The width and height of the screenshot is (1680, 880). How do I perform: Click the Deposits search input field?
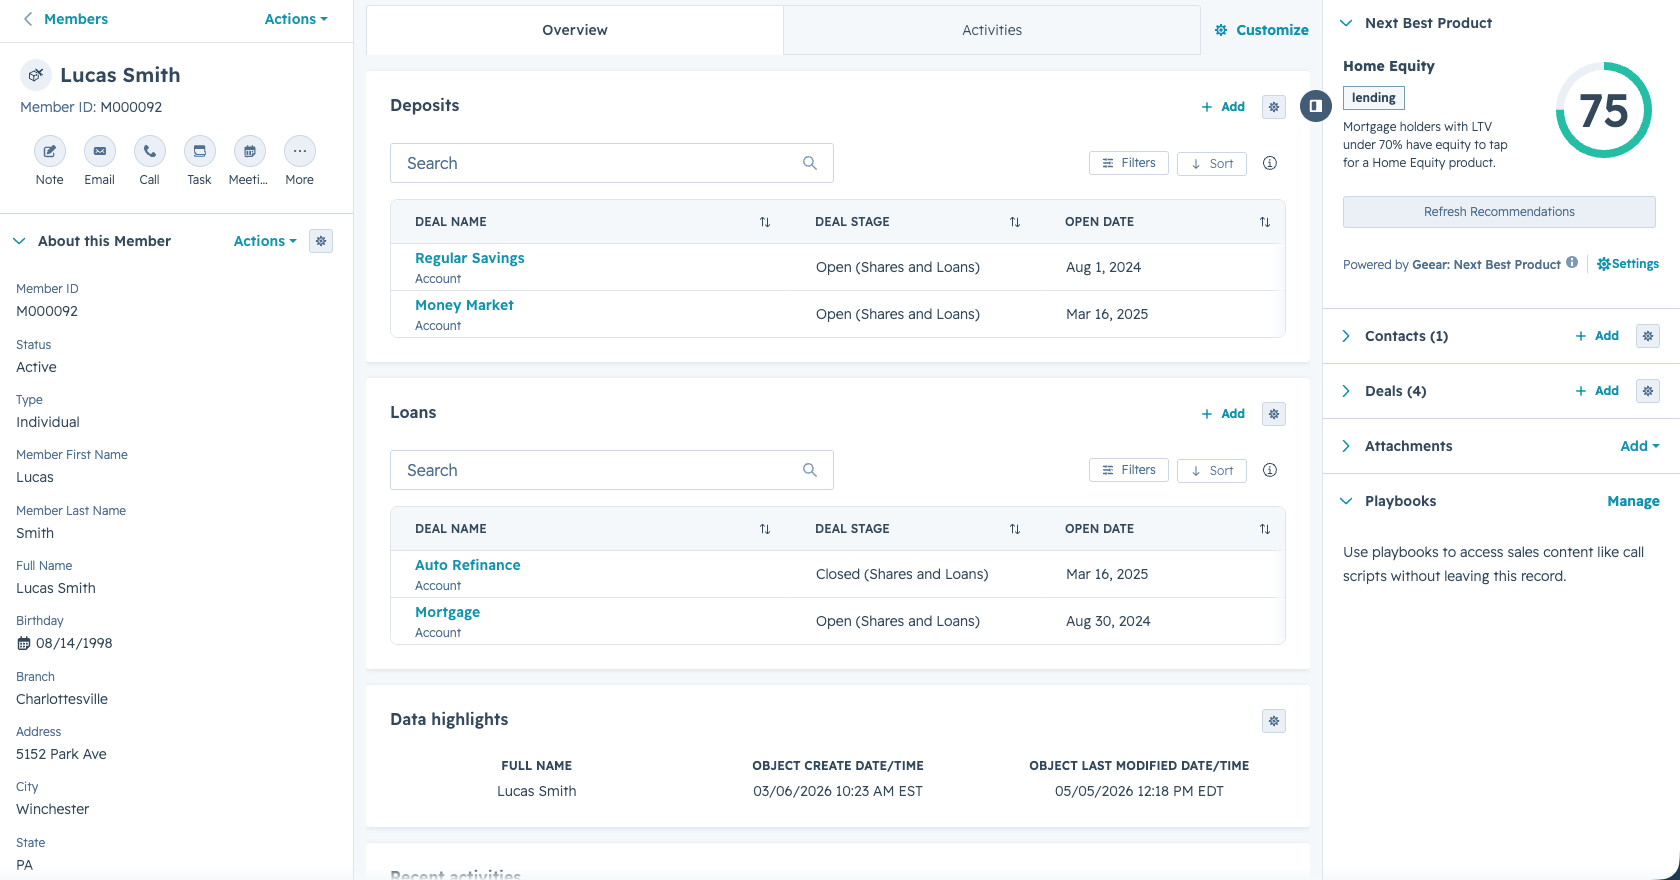(612, 163)
